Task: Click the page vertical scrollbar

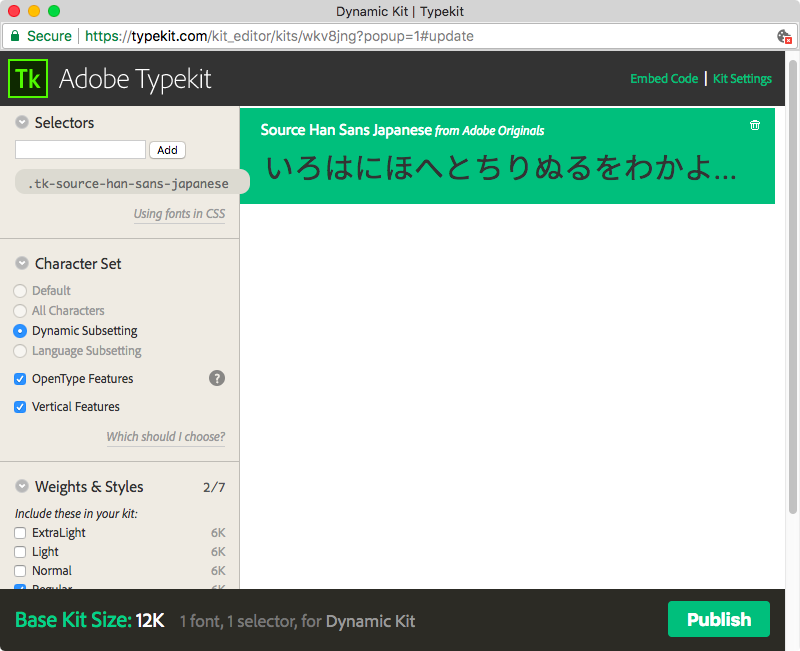Action: click(x=792, y=287)
